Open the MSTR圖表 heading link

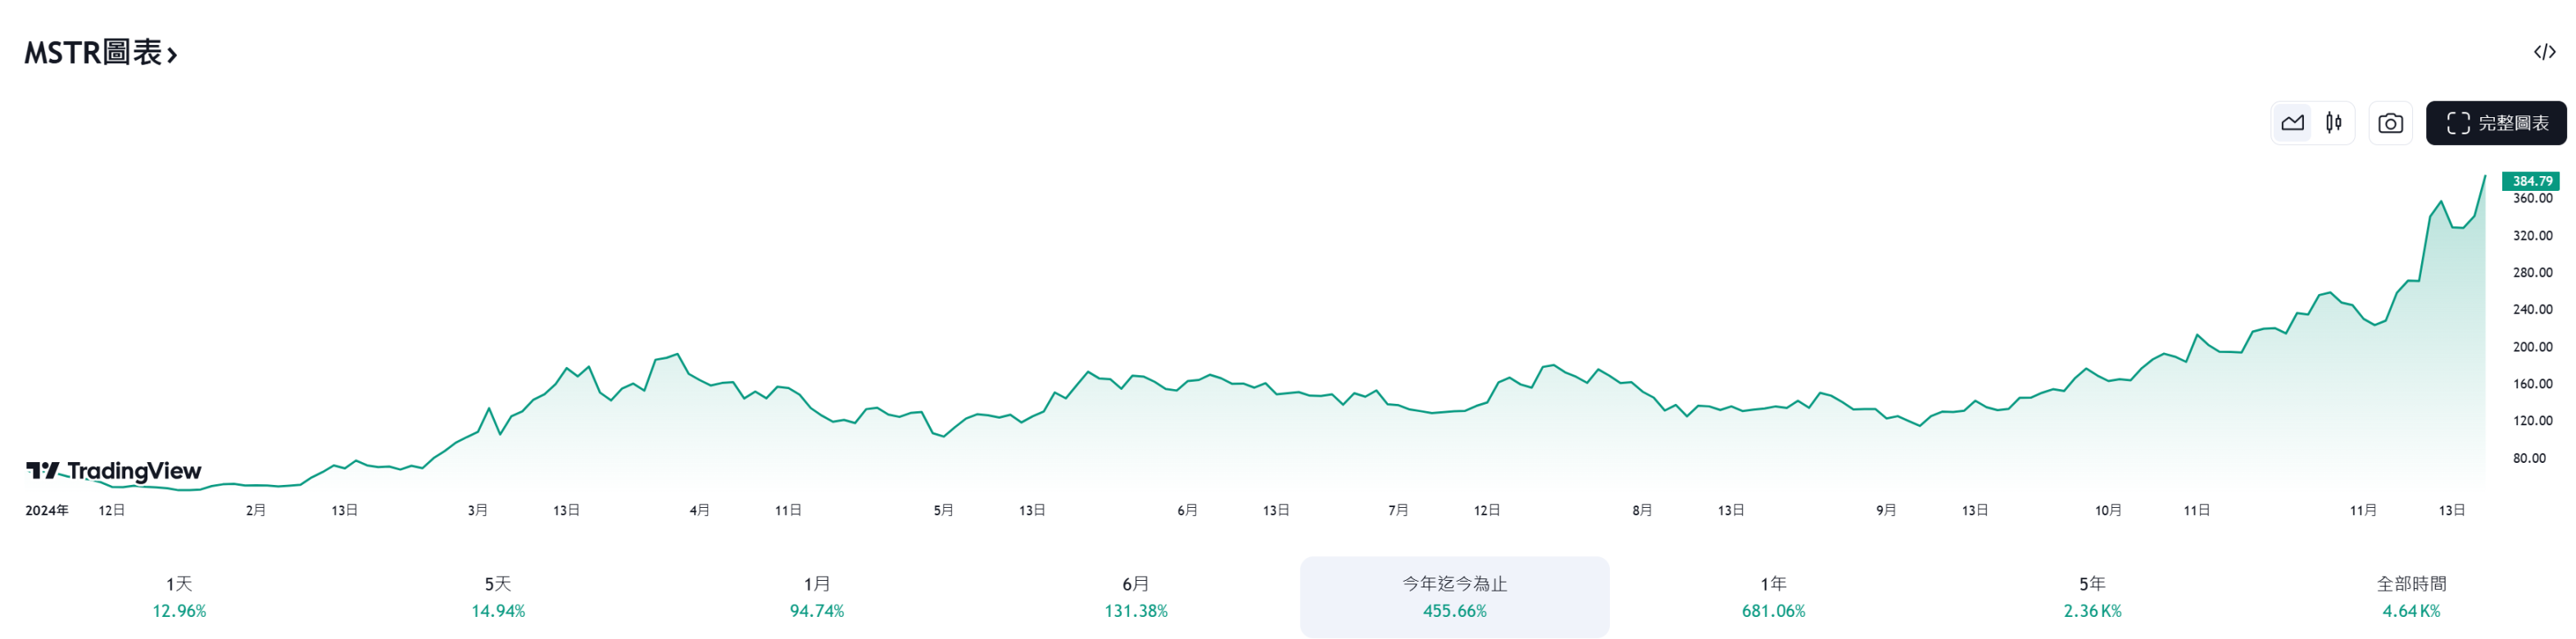(x=101, y=53)
